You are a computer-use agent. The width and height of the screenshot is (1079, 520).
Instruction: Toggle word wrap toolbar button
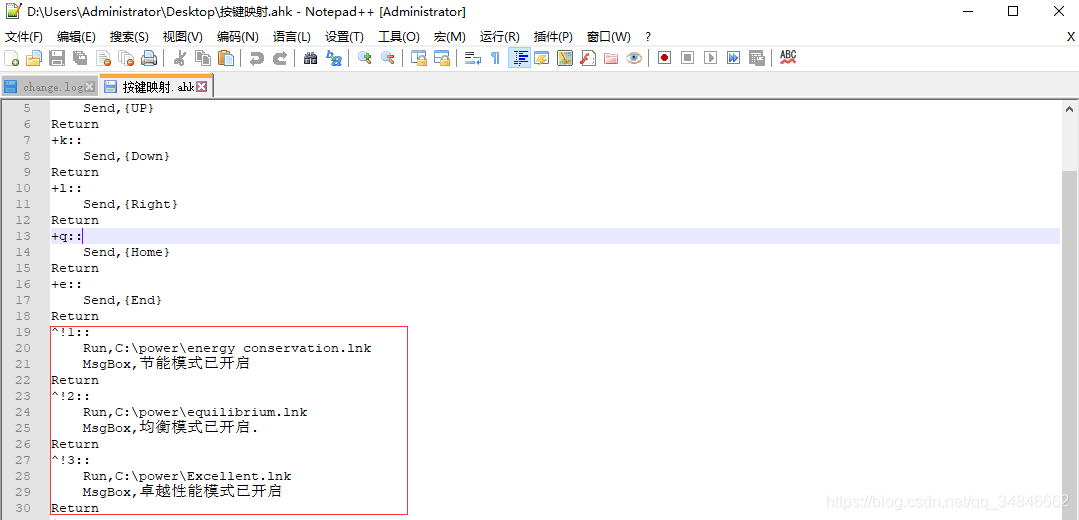pyautogui.click(x=473, y=58)
